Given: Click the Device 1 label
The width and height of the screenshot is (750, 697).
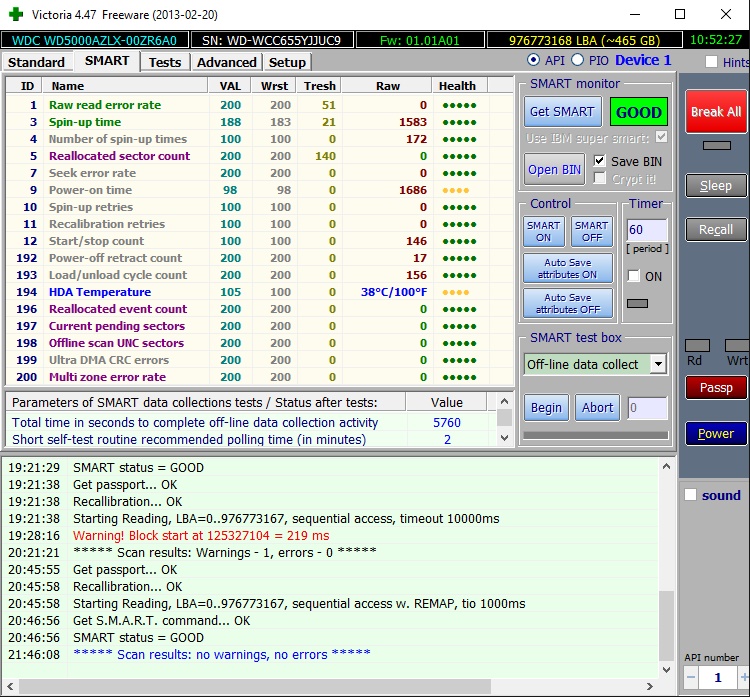Looking at the screenshot, I should click(x=643, y=60).
